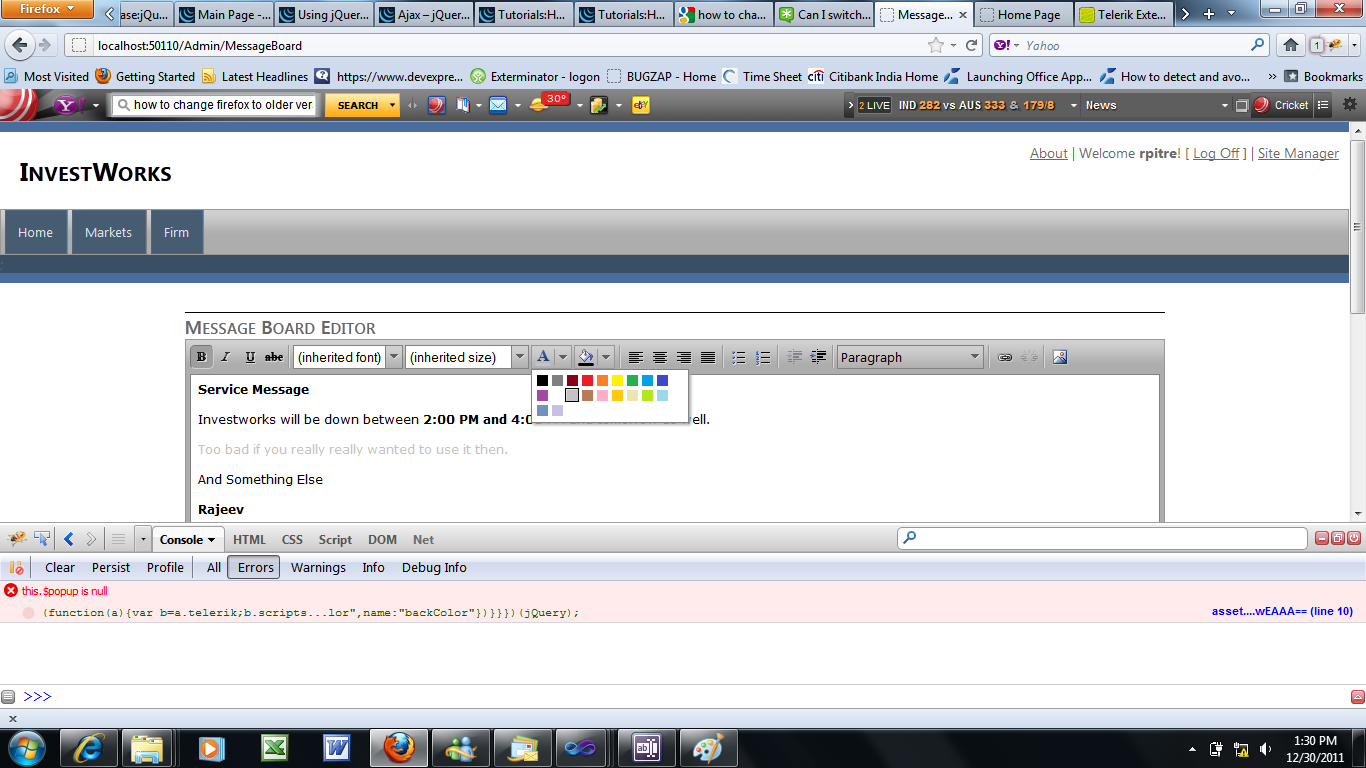
Task: Pick the red swatch in the color palette
Action: 588,380
